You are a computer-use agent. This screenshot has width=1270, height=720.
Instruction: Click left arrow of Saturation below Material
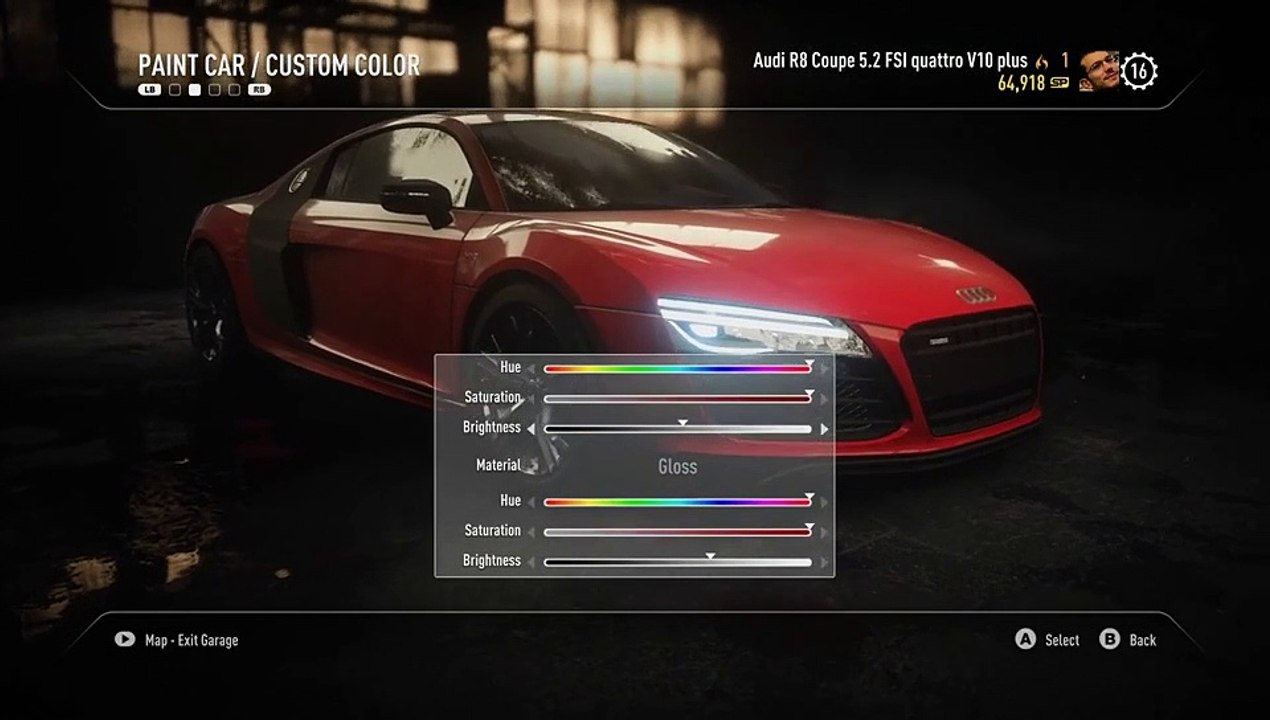[531, 532]
